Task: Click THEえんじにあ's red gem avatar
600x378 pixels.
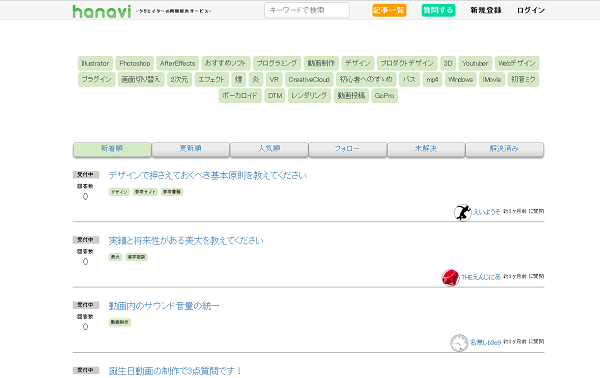Action: pos(450,278)
